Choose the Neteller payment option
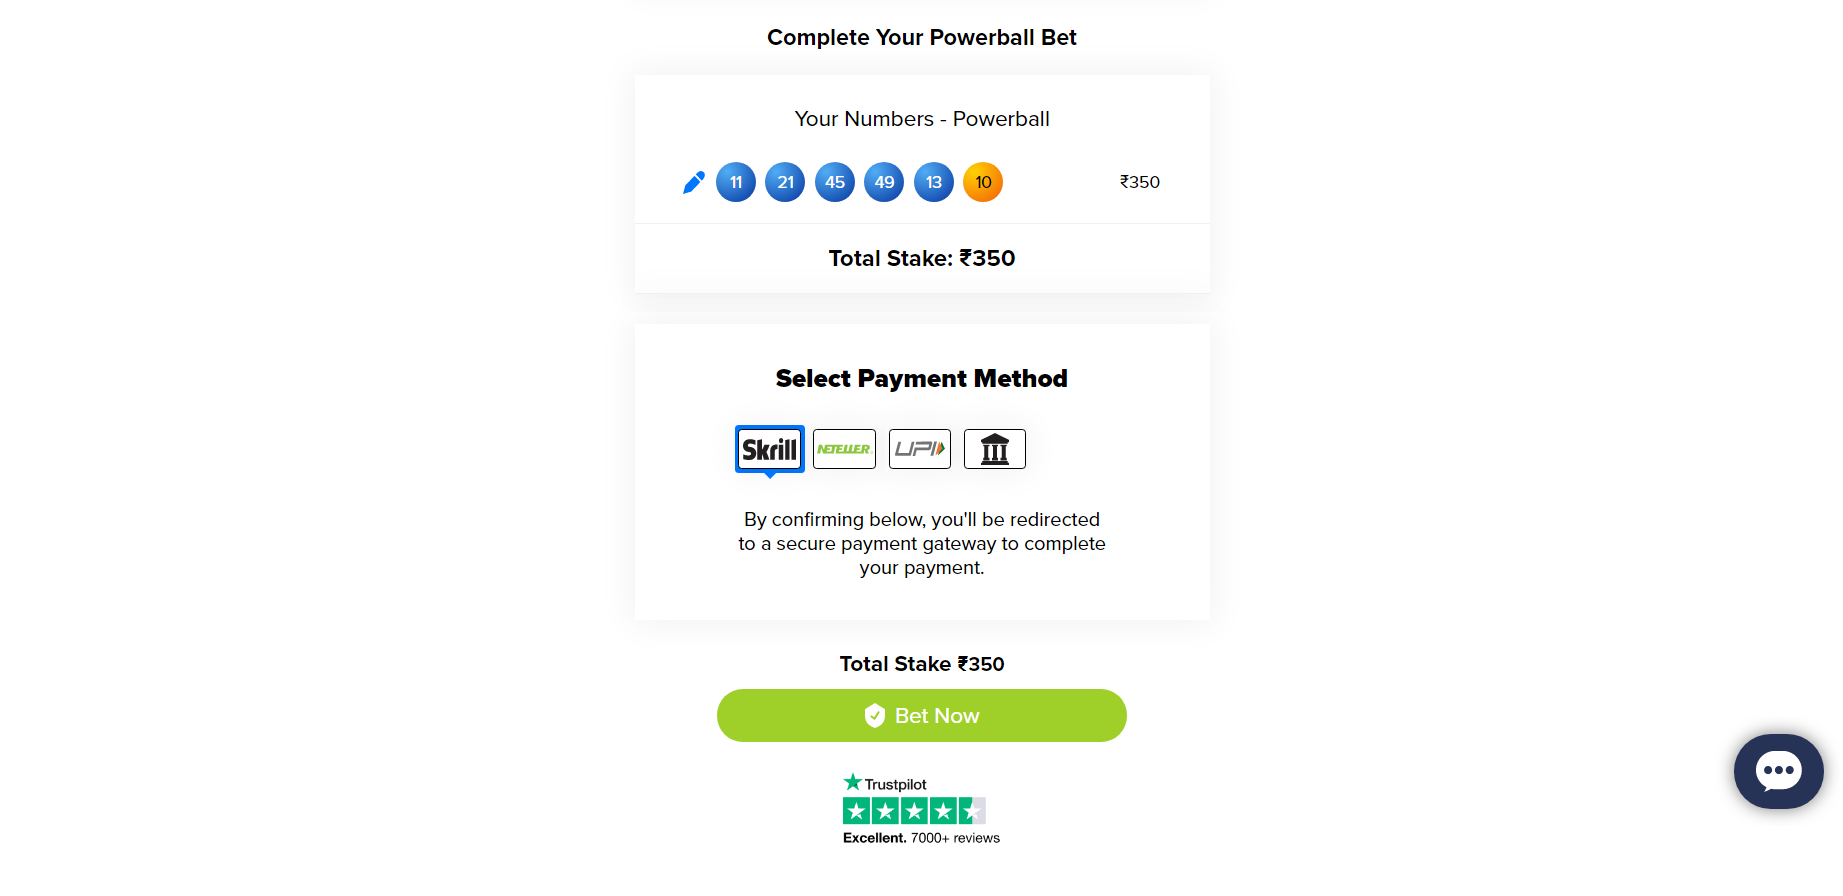Viewport: 1843px width, 896px height. pyautogui.click(x=844, y=449)
